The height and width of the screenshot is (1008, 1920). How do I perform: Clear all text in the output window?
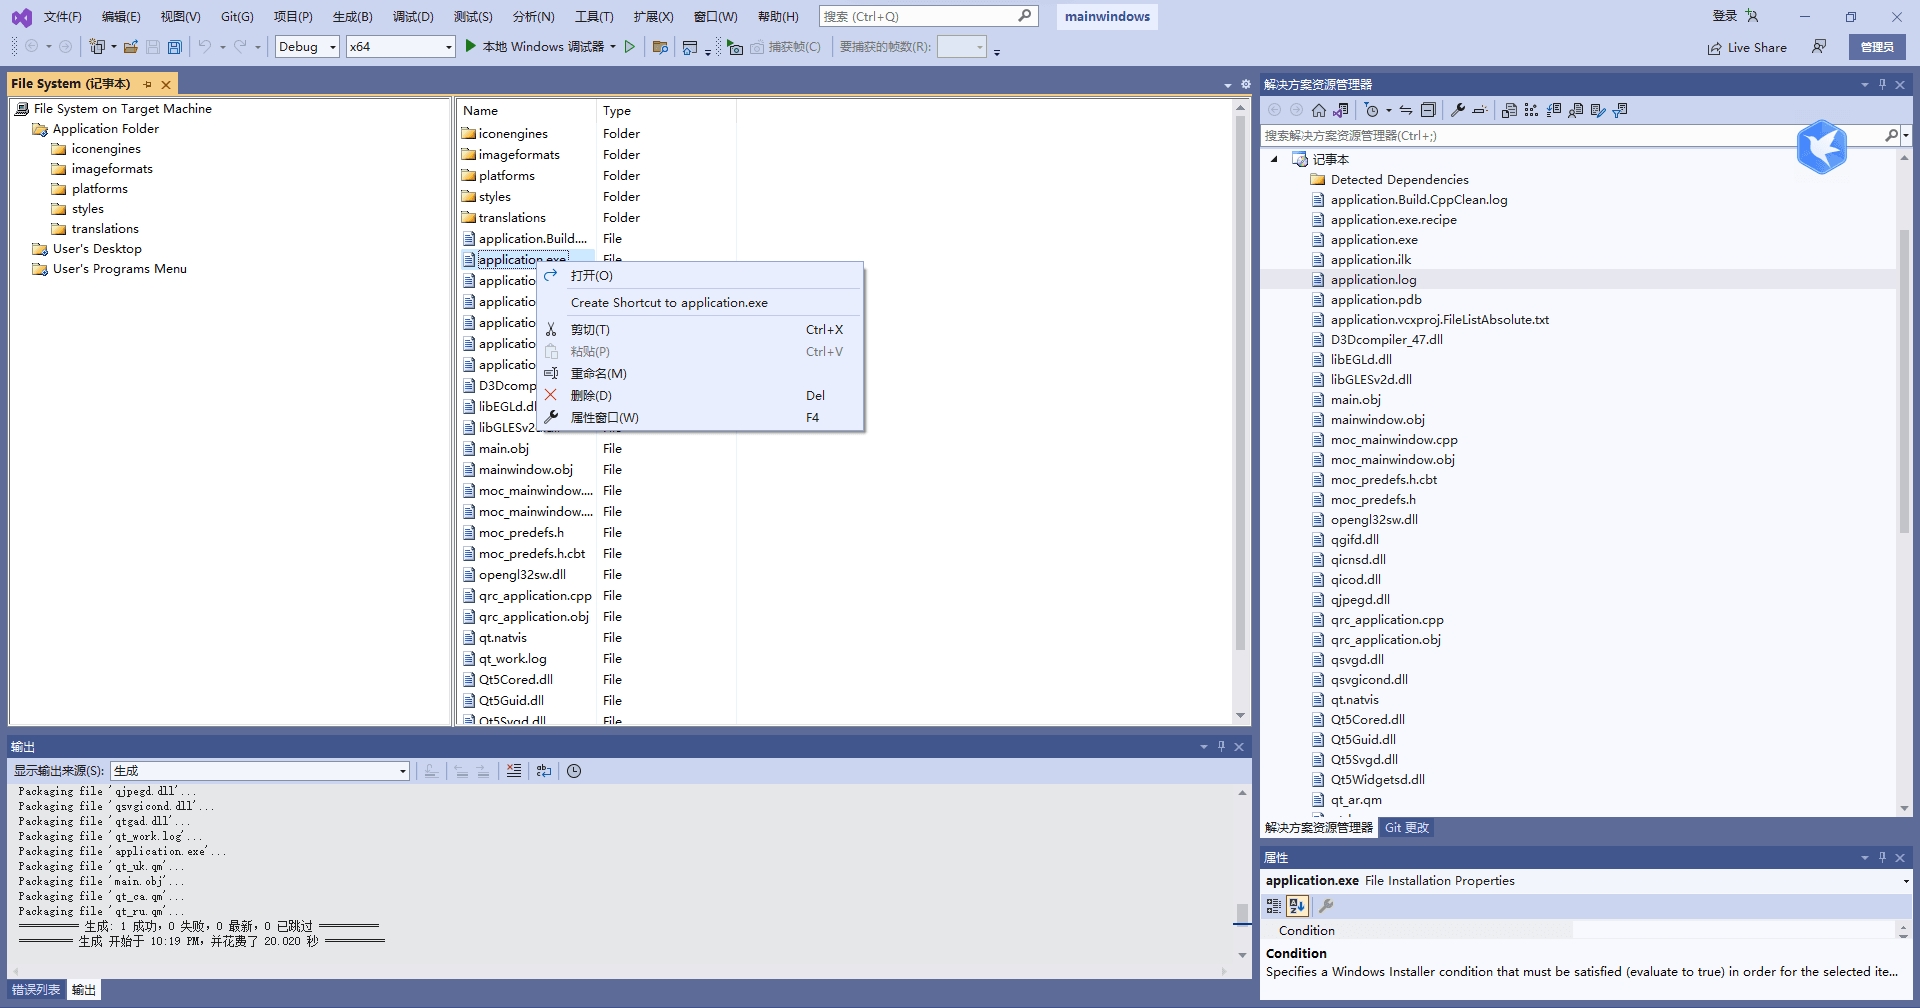coord(514,770)
